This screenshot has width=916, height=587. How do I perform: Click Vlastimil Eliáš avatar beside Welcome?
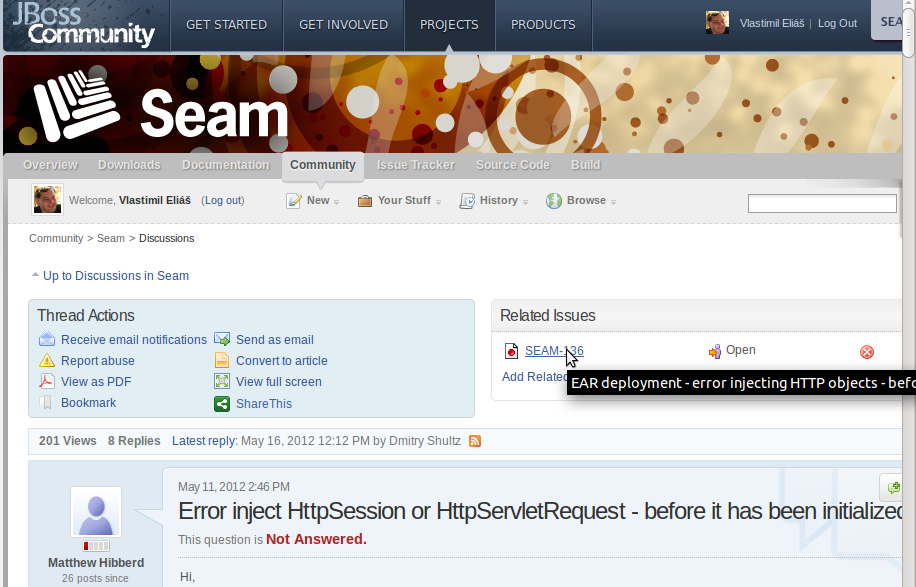[47, 200]
